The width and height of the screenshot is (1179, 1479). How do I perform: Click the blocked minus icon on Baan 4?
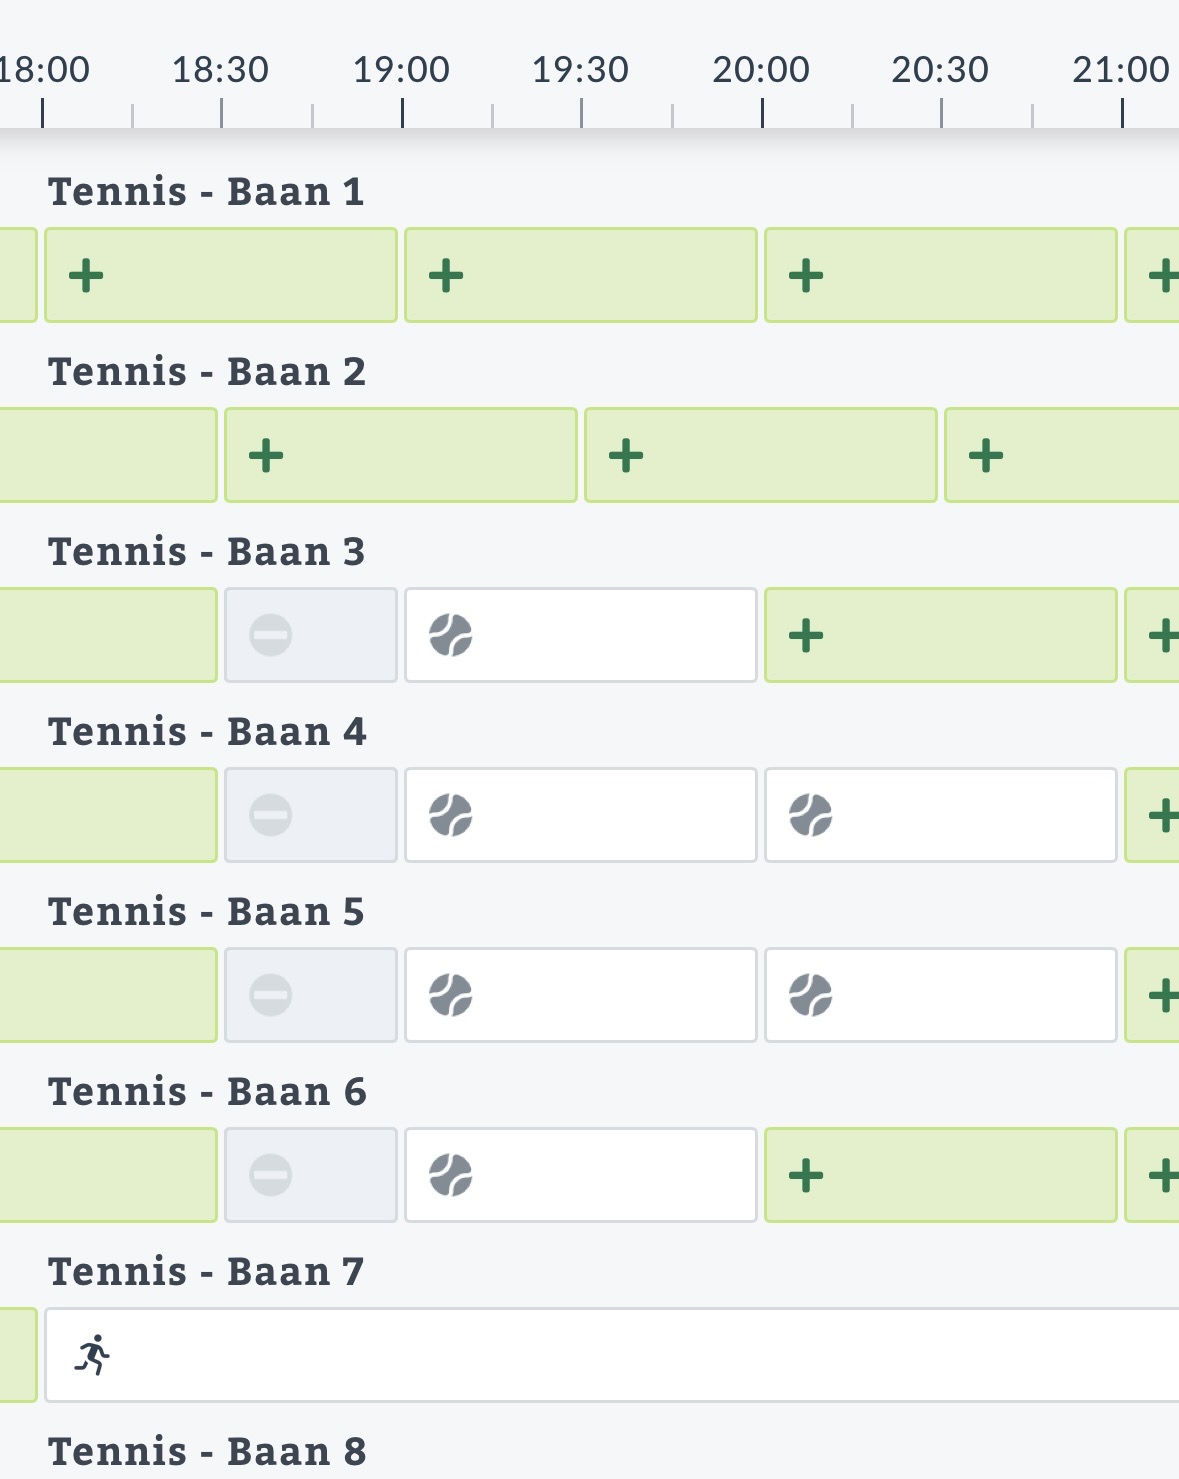coord(270,815)
